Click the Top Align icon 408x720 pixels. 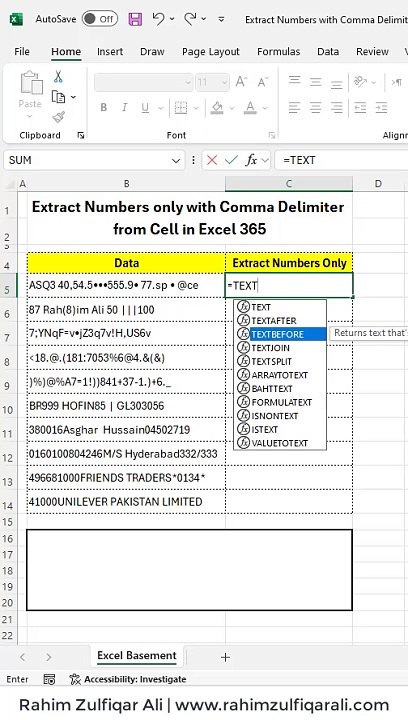pyautogui.click(x=294, y=82)
